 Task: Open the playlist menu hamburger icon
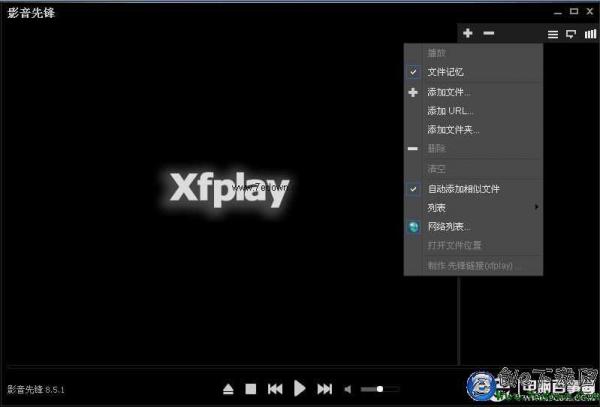(553, 34)
